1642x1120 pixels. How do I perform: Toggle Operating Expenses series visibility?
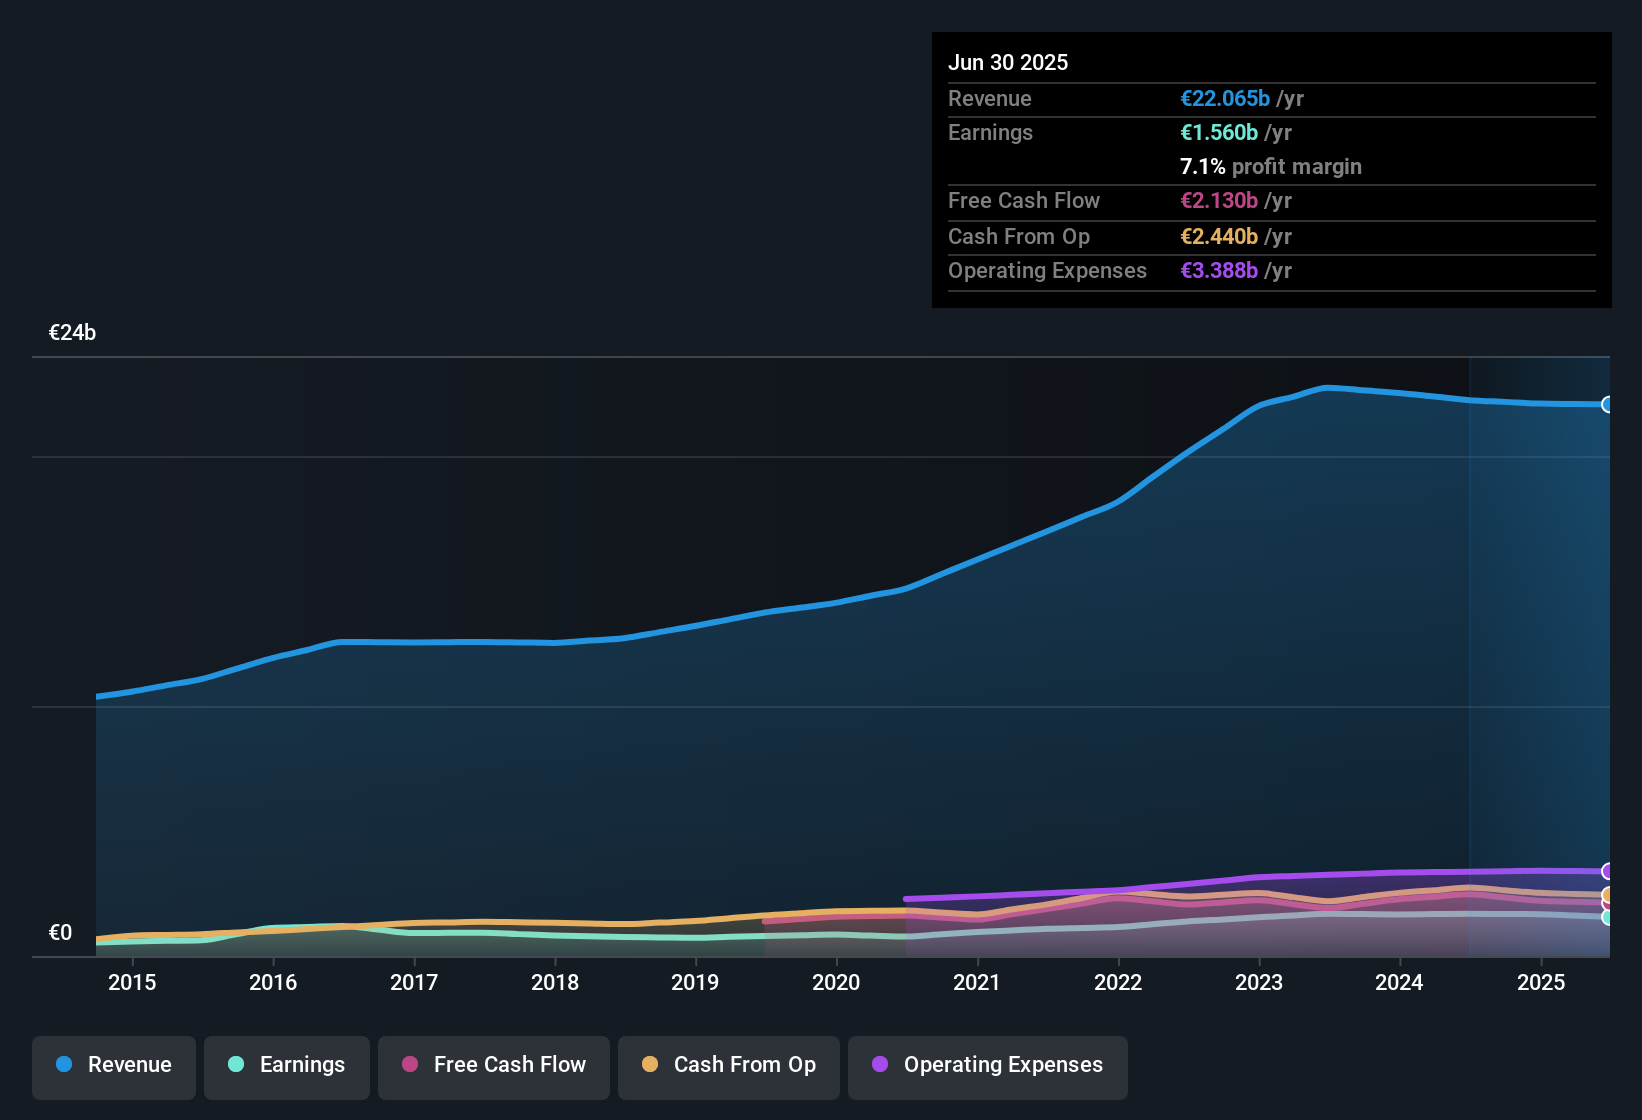987,1066
